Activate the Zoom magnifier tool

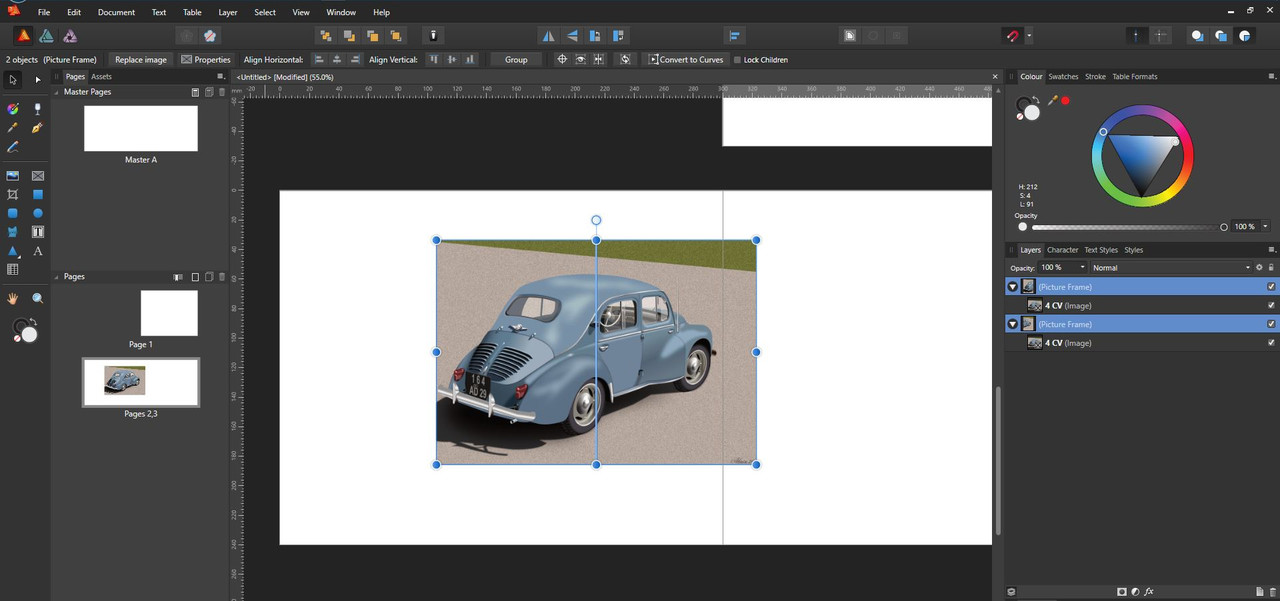pyautogui.click(x=38, y=299)
